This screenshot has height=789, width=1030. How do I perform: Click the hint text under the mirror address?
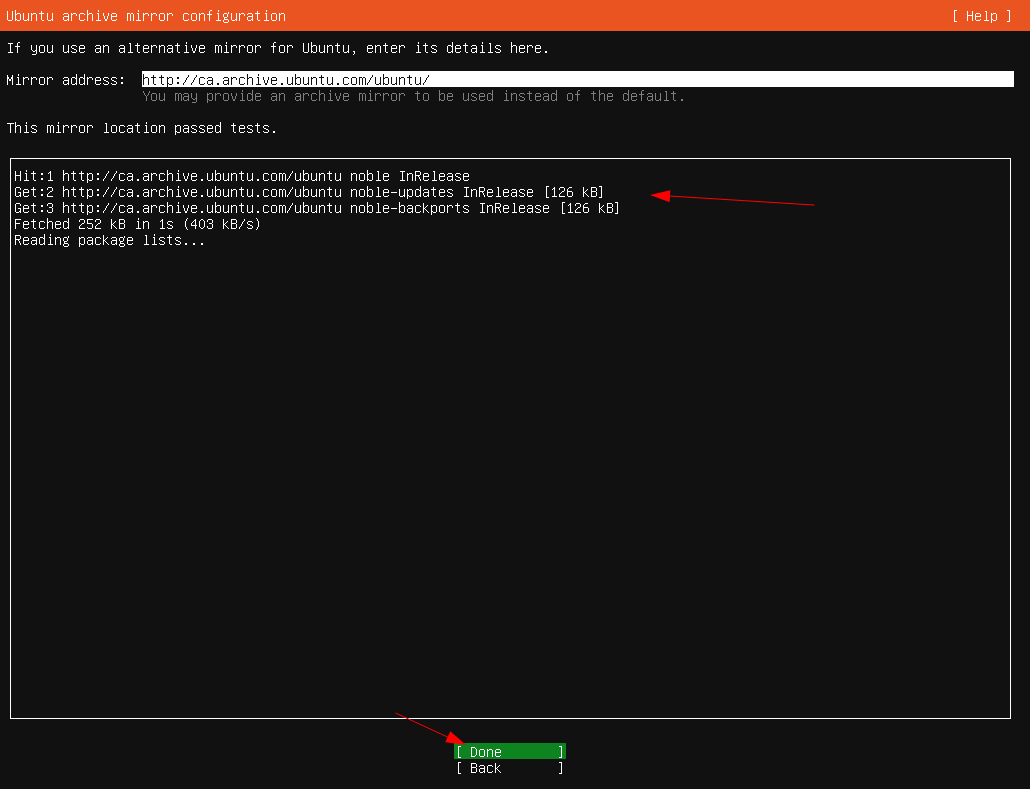413,96
